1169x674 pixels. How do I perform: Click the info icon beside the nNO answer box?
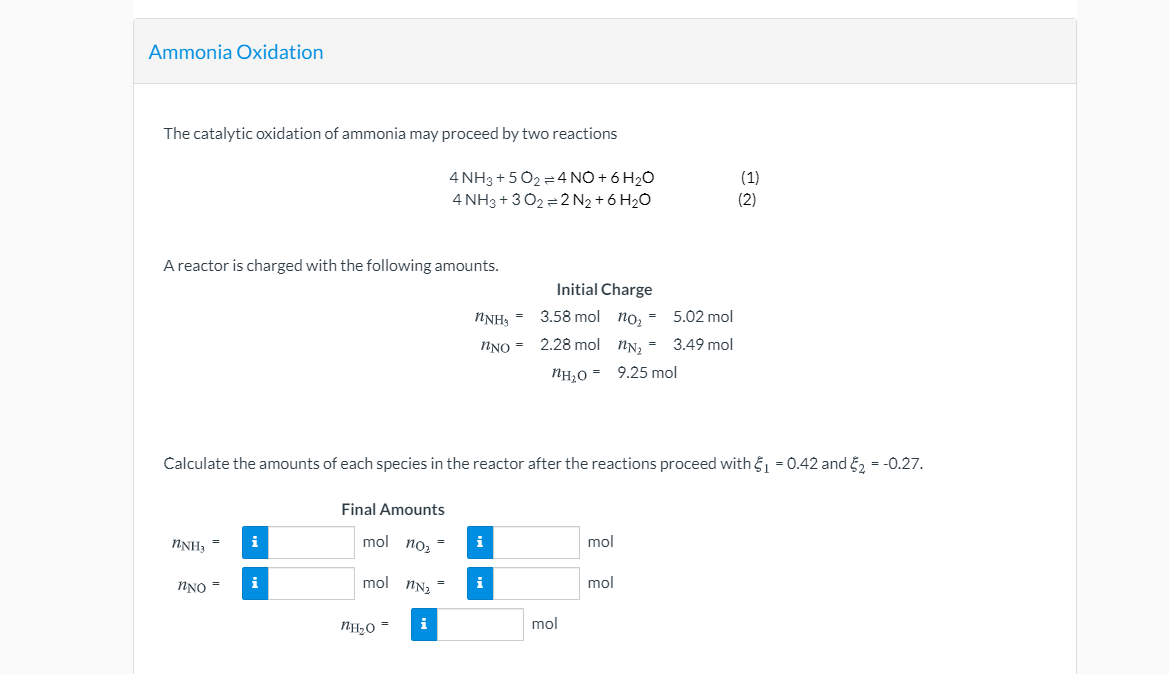click(x=254, y=582)
